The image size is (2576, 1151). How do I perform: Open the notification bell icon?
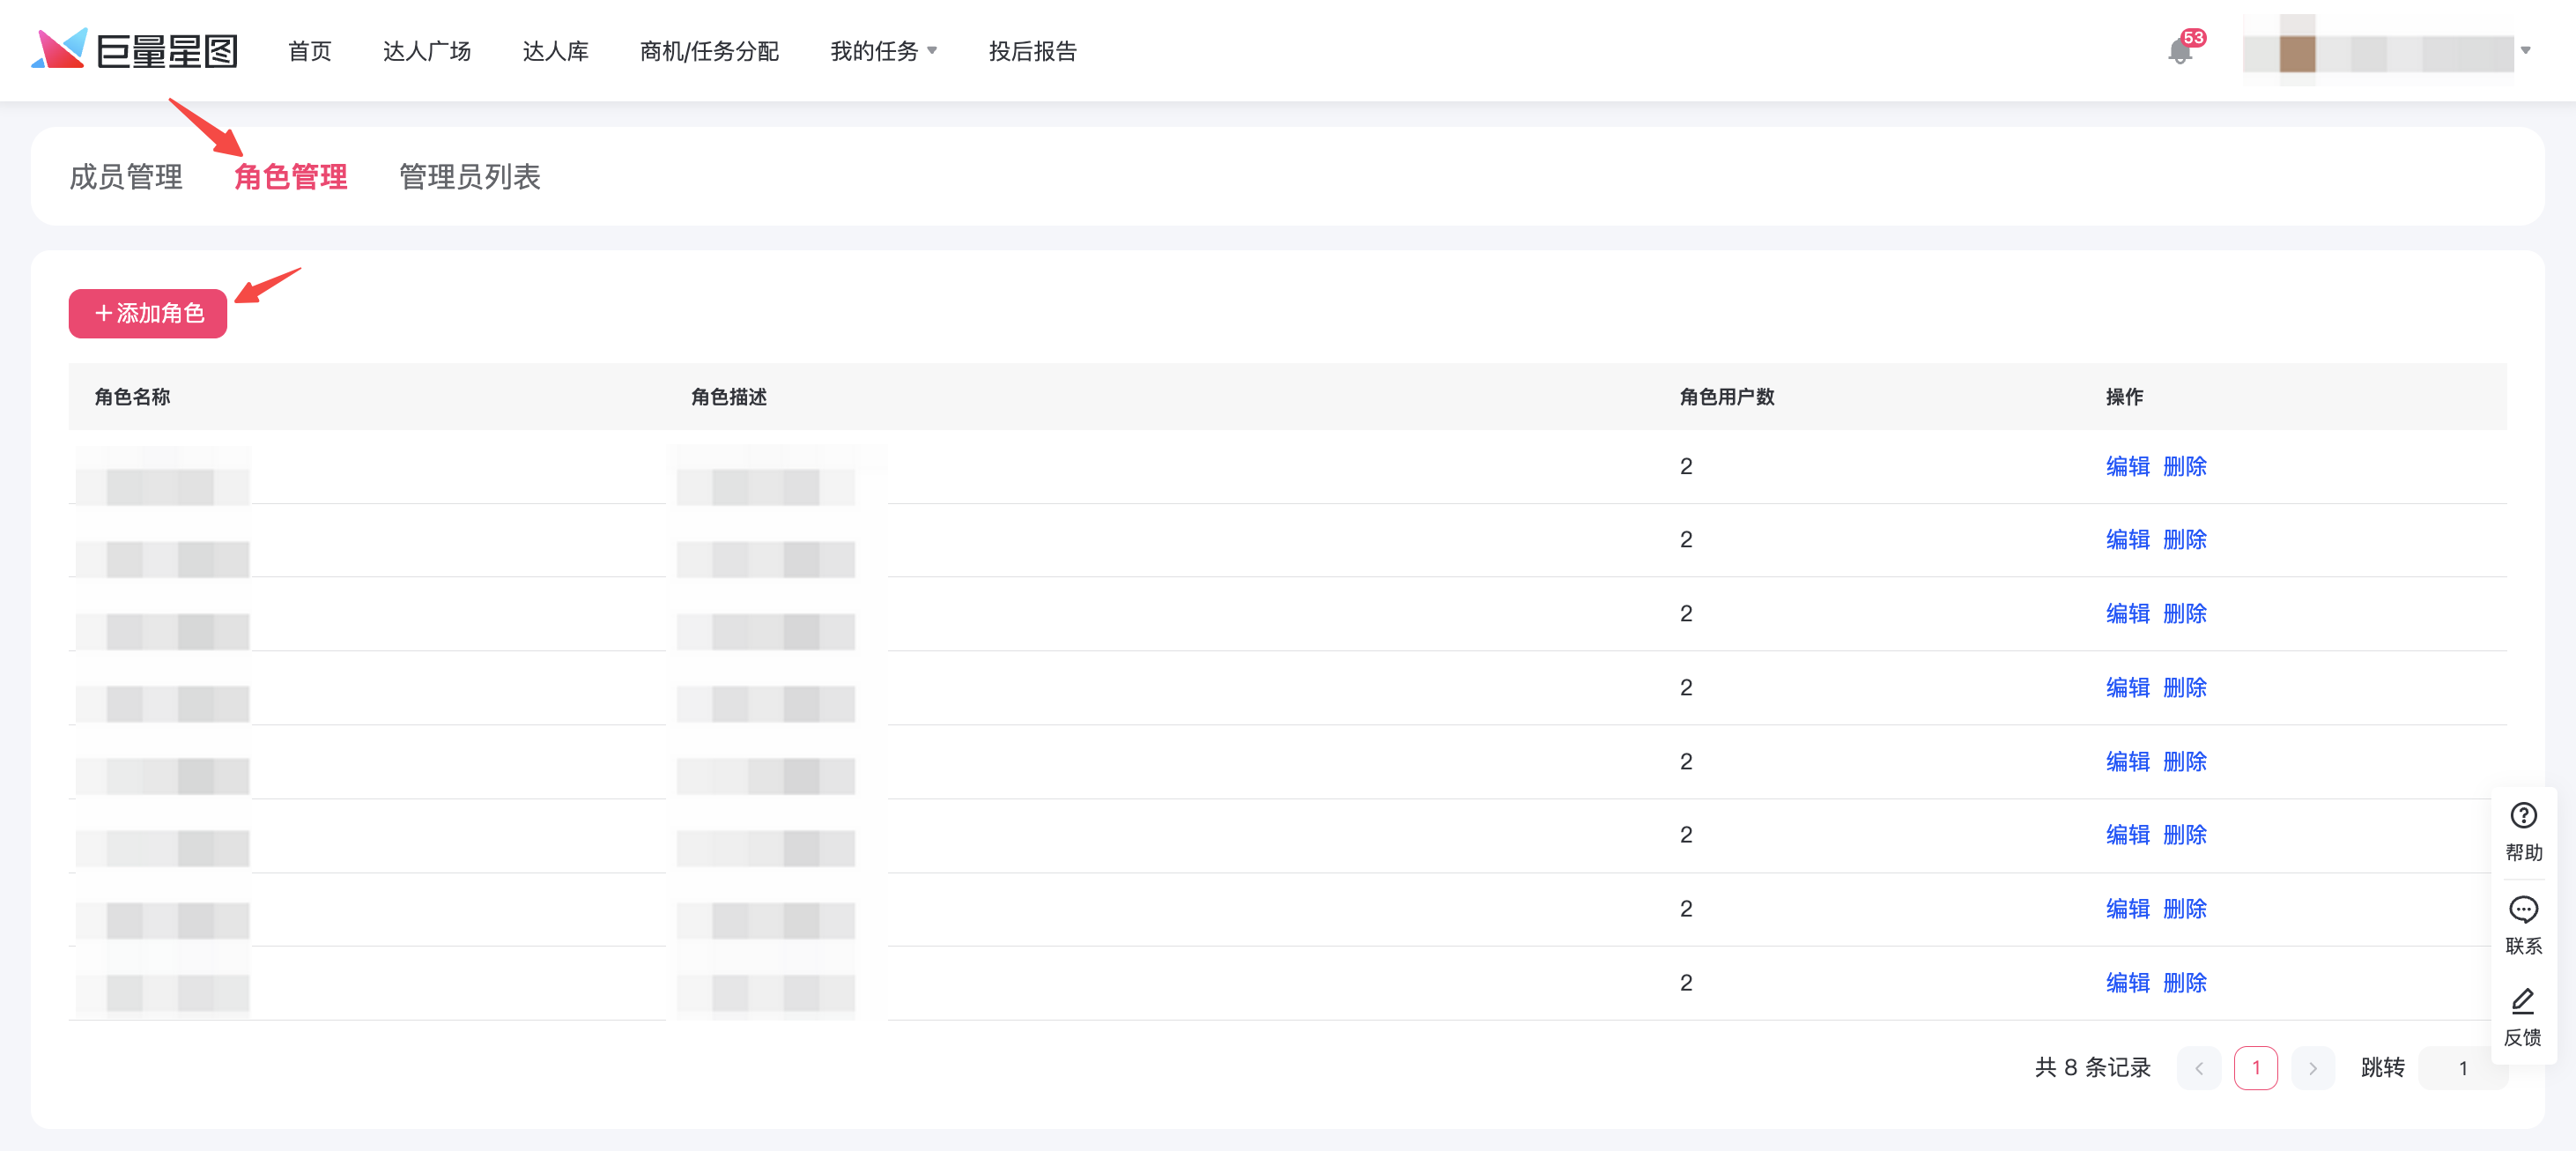click(2179, 51)
